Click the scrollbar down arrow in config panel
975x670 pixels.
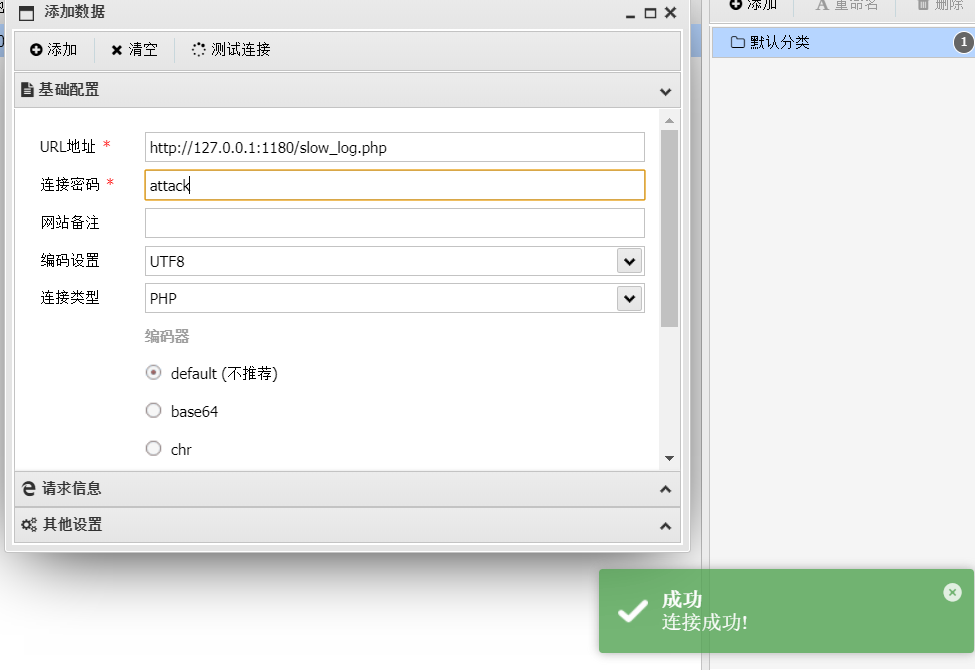coord(669,458)
